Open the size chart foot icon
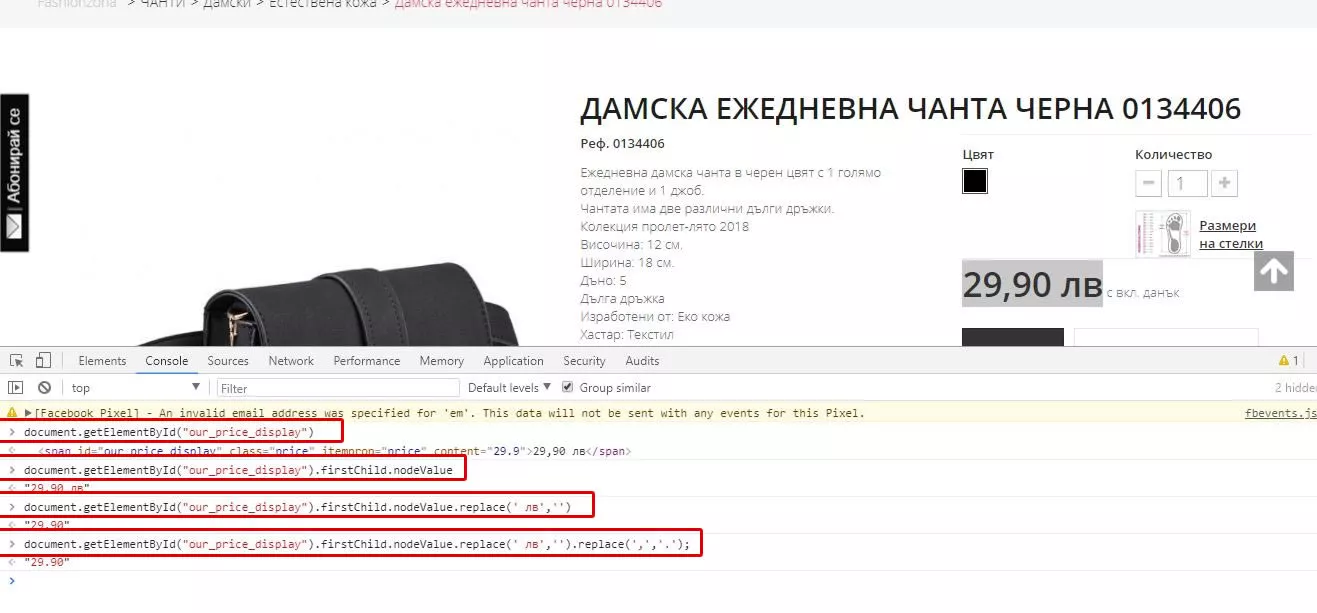The height and width of the screenshot is (613, 1317). pos(1161,234)
